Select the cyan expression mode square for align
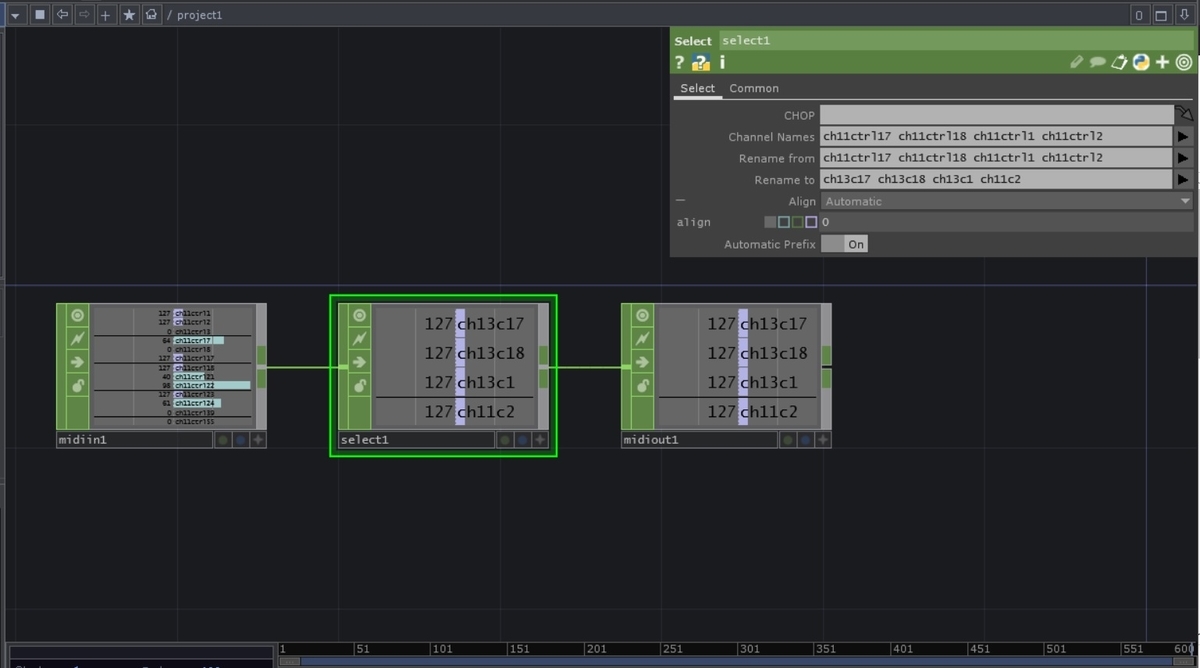This screenshot has width=1200, height=668. (783, 222)
